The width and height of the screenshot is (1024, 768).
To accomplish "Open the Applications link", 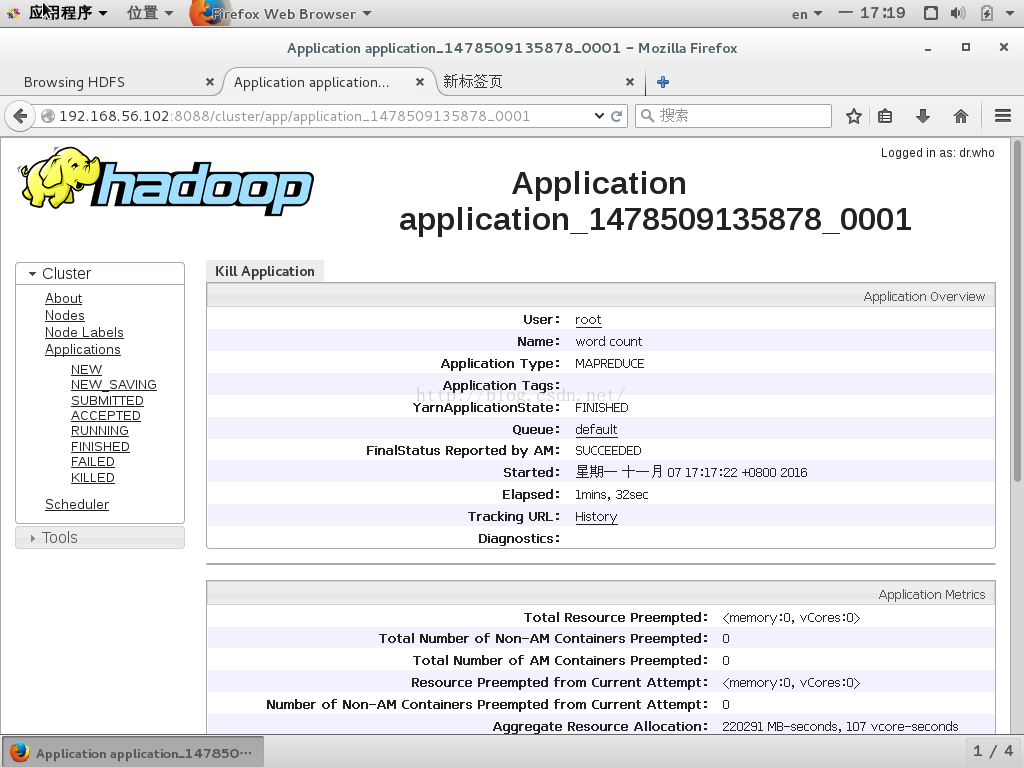I will pos(83,349).
